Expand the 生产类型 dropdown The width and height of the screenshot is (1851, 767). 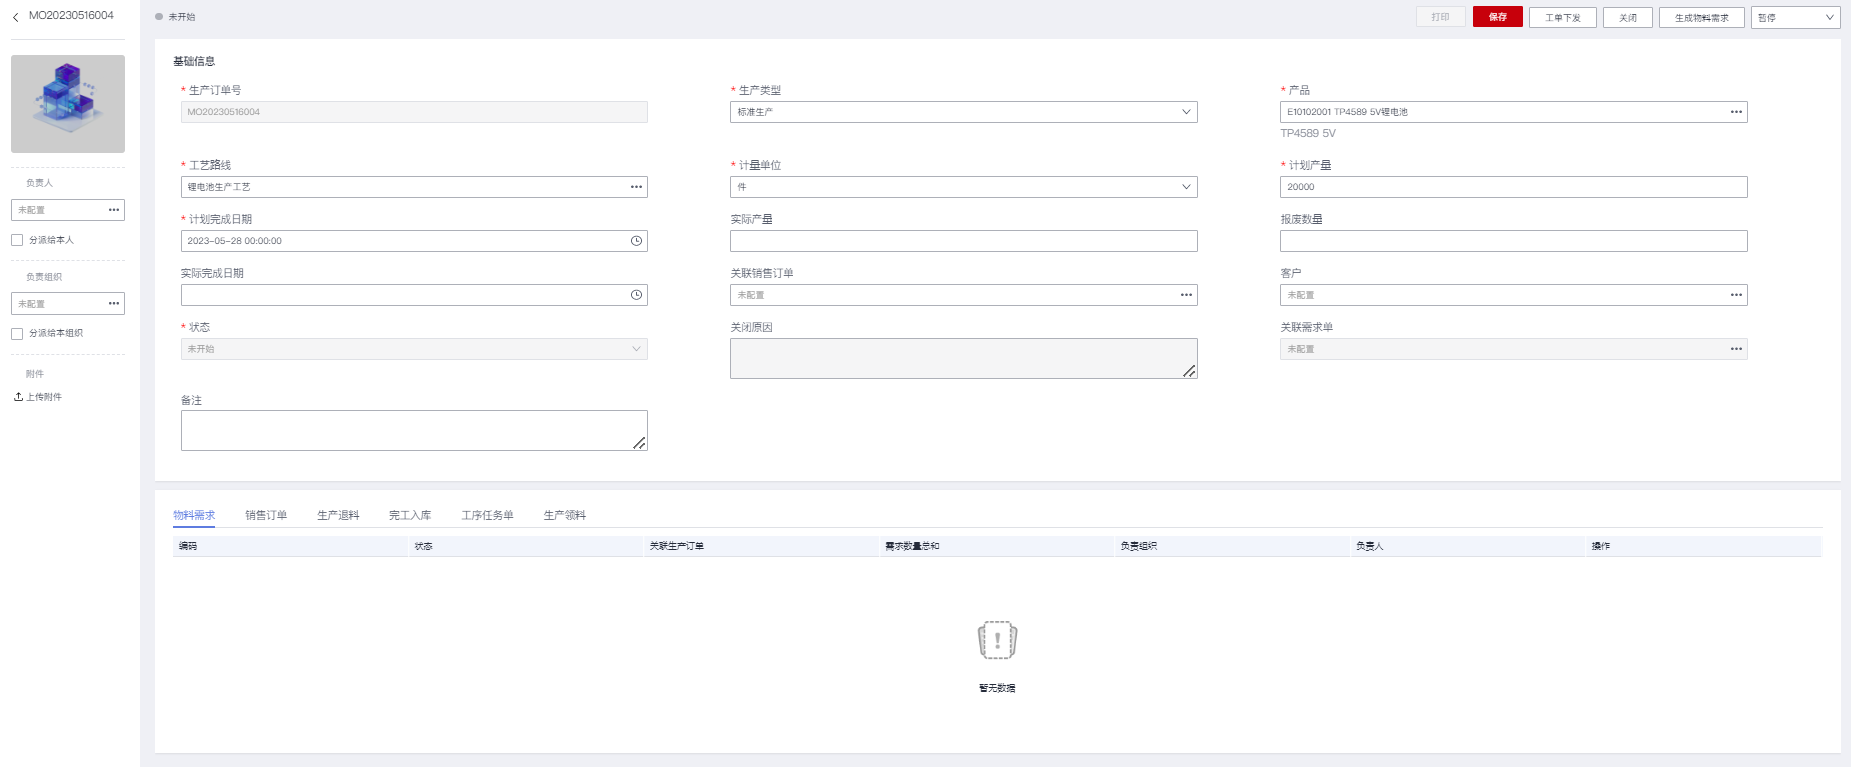click(963, 112)
